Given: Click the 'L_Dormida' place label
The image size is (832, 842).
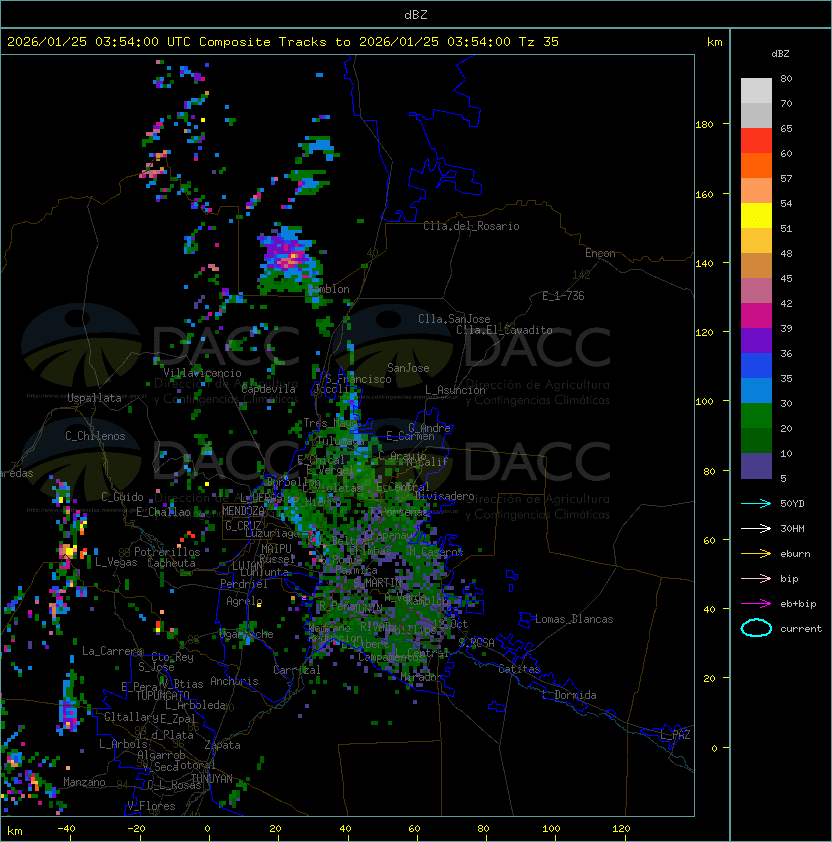Looking at the screenshot, I should pyautogui.click(x=569, y=695).
